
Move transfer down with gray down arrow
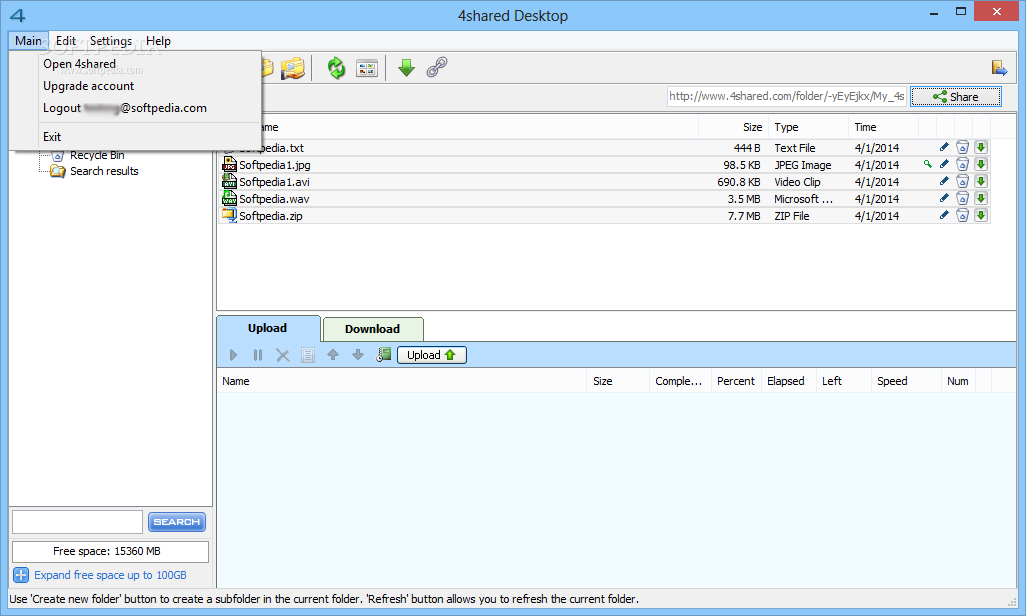coord(357,355)
